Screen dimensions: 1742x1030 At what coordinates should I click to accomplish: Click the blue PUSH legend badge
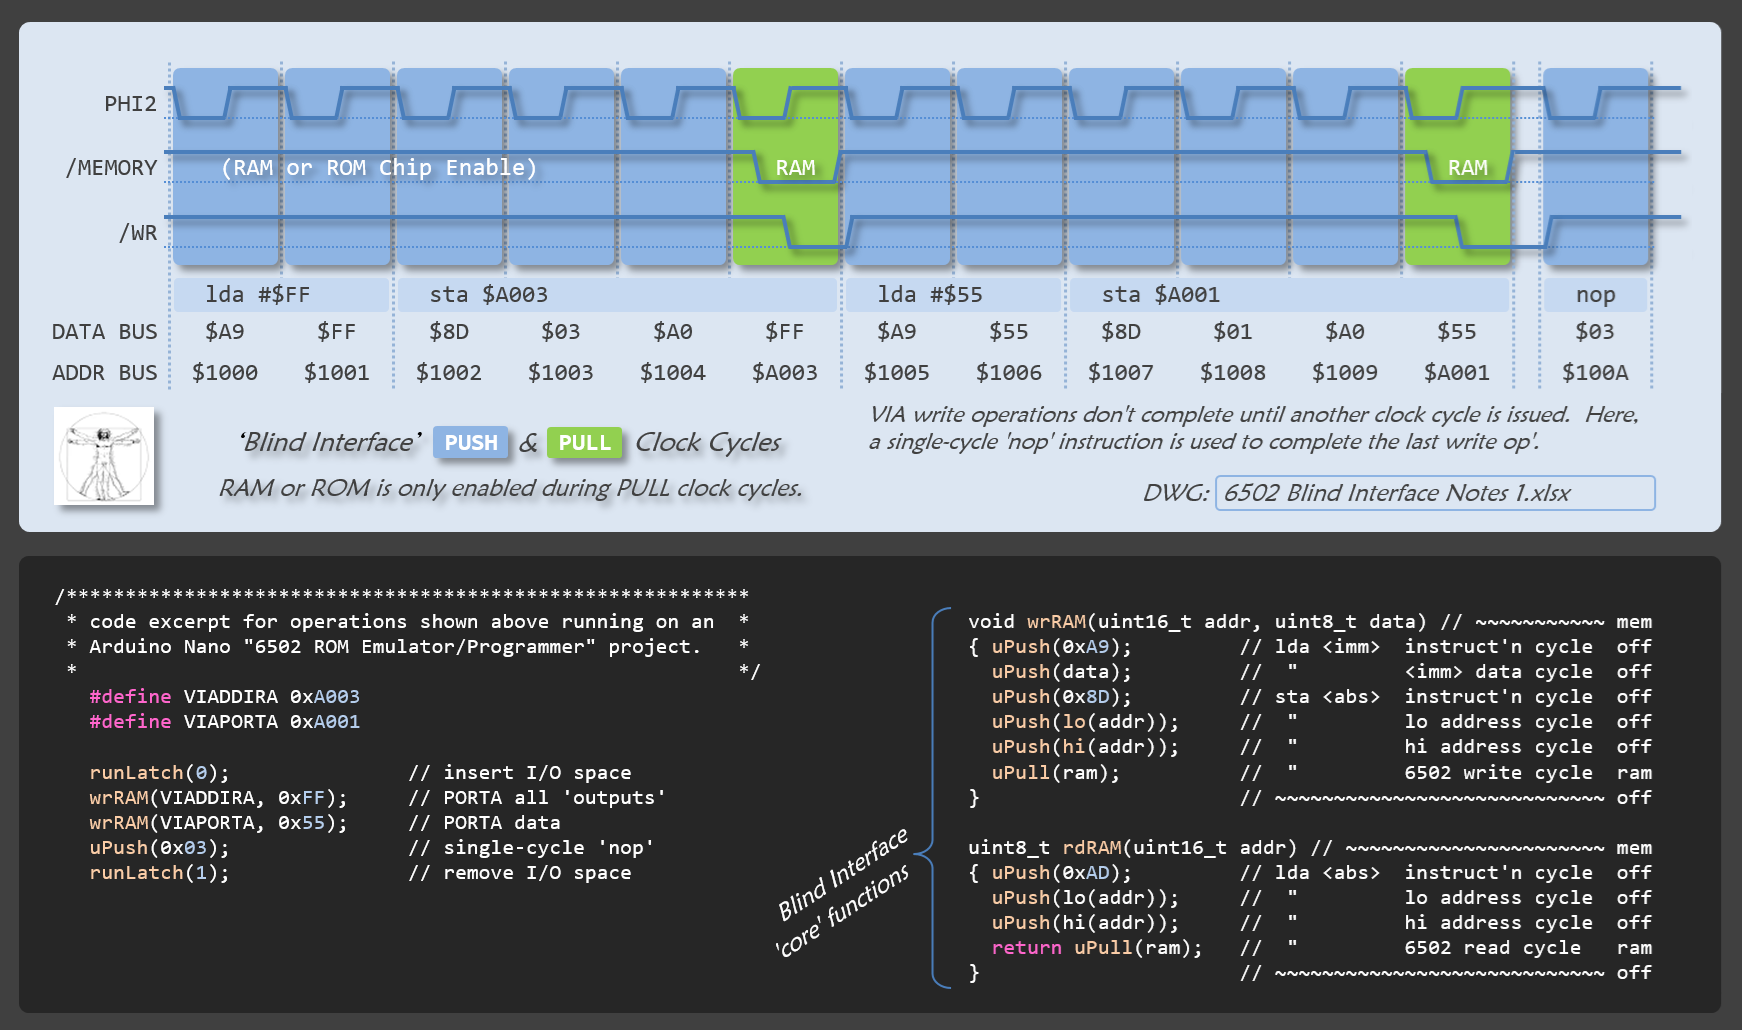click(x=470, y=443)
